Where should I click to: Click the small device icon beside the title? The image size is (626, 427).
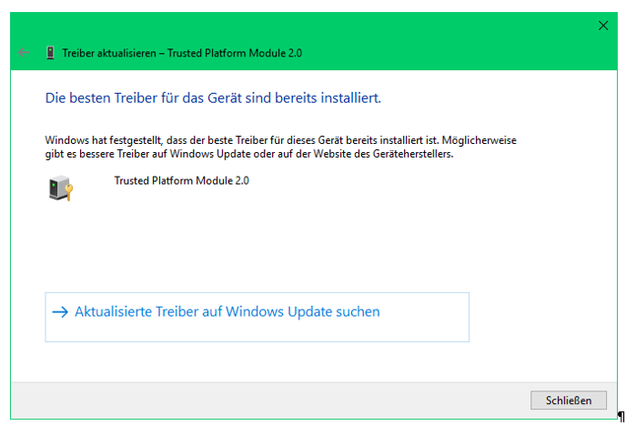coord(49,52)
